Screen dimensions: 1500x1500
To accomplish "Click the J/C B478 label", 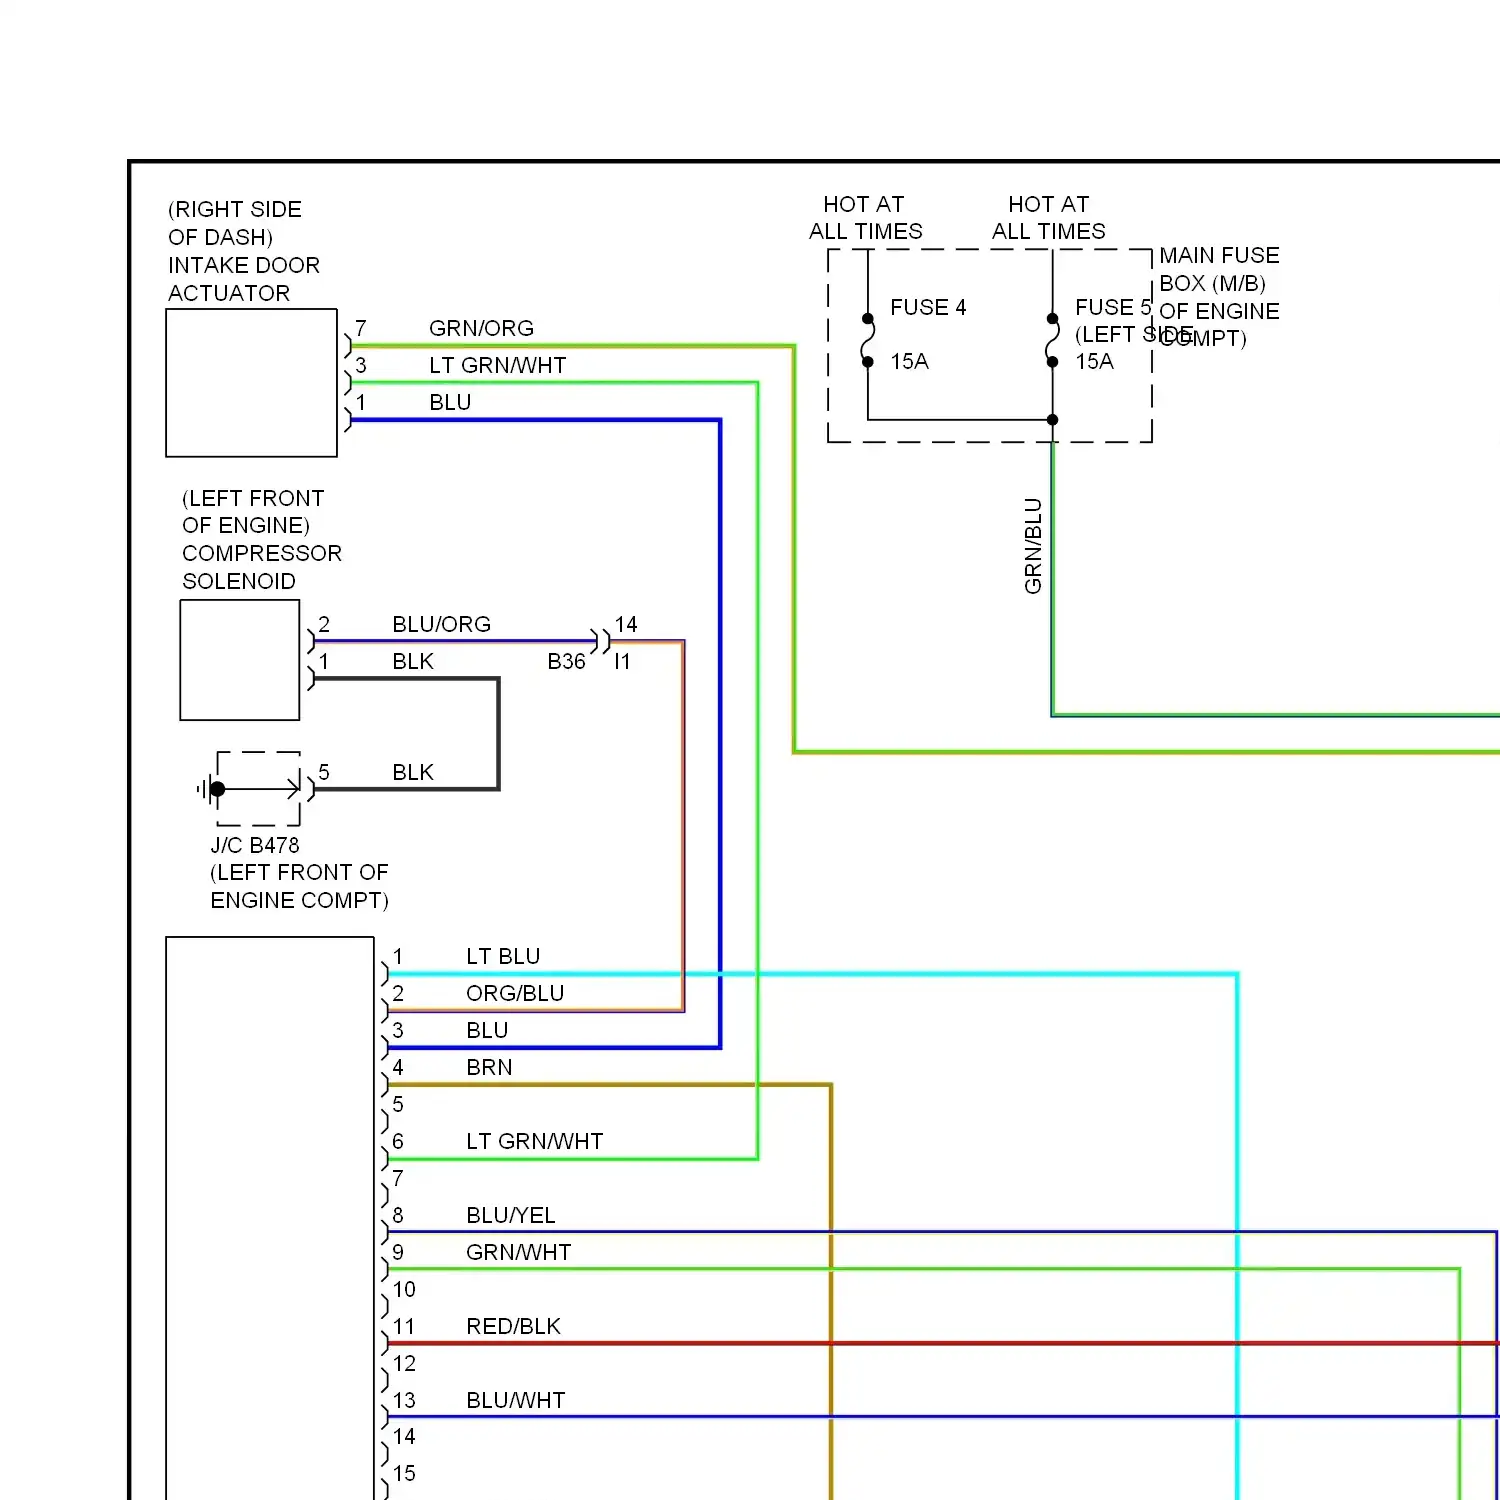I will click(x=254, y=845).
